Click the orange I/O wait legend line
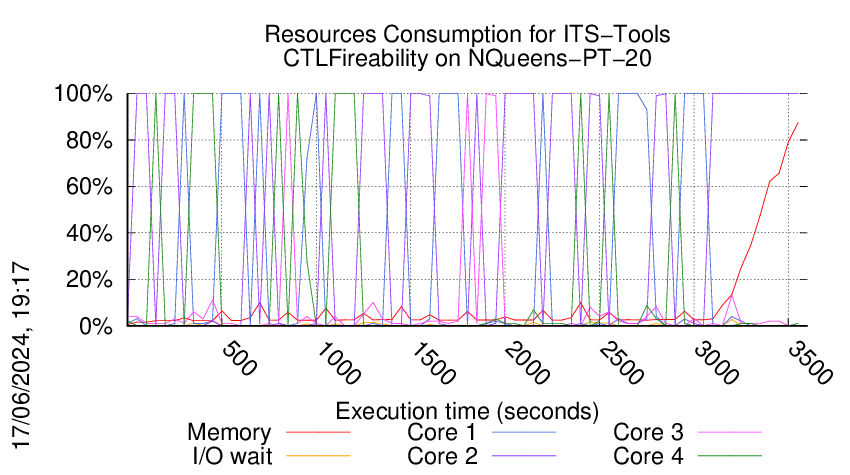Screen dimensions: 850x475 pyautogui.click(x=318, y=456)
